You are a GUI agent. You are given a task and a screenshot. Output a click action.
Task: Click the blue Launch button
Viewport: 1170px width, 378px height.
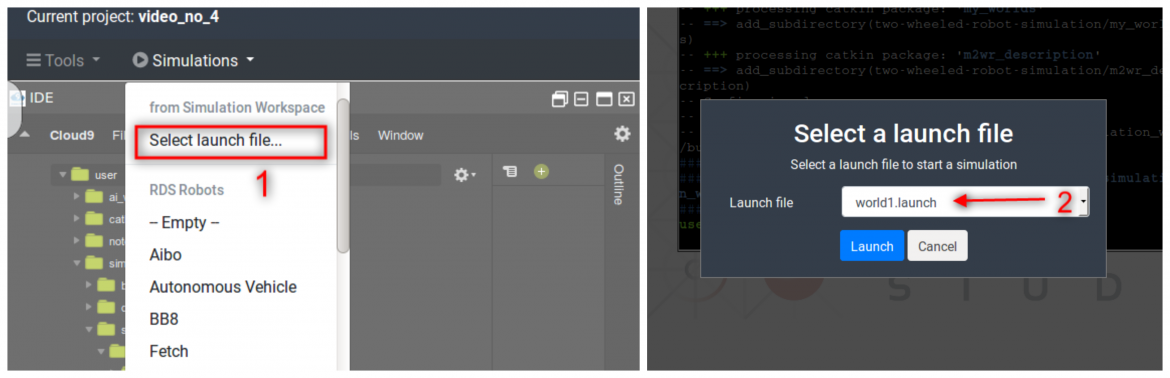click(x=872, y=246)
